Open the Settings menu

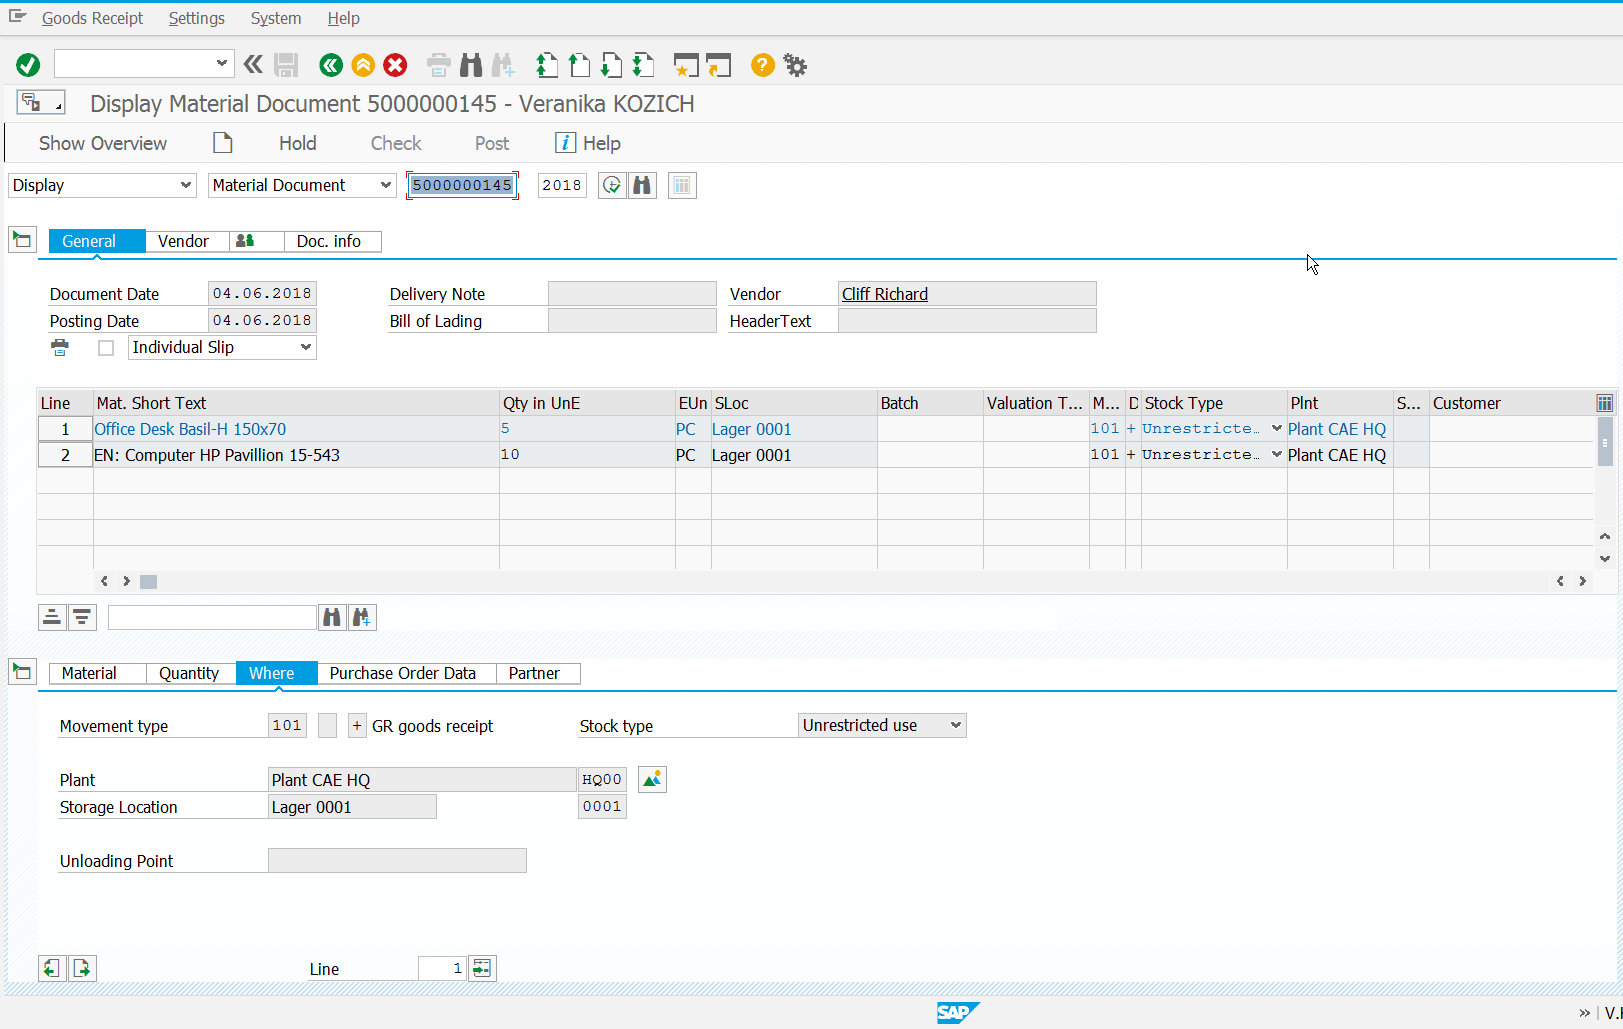coord(196,18)
